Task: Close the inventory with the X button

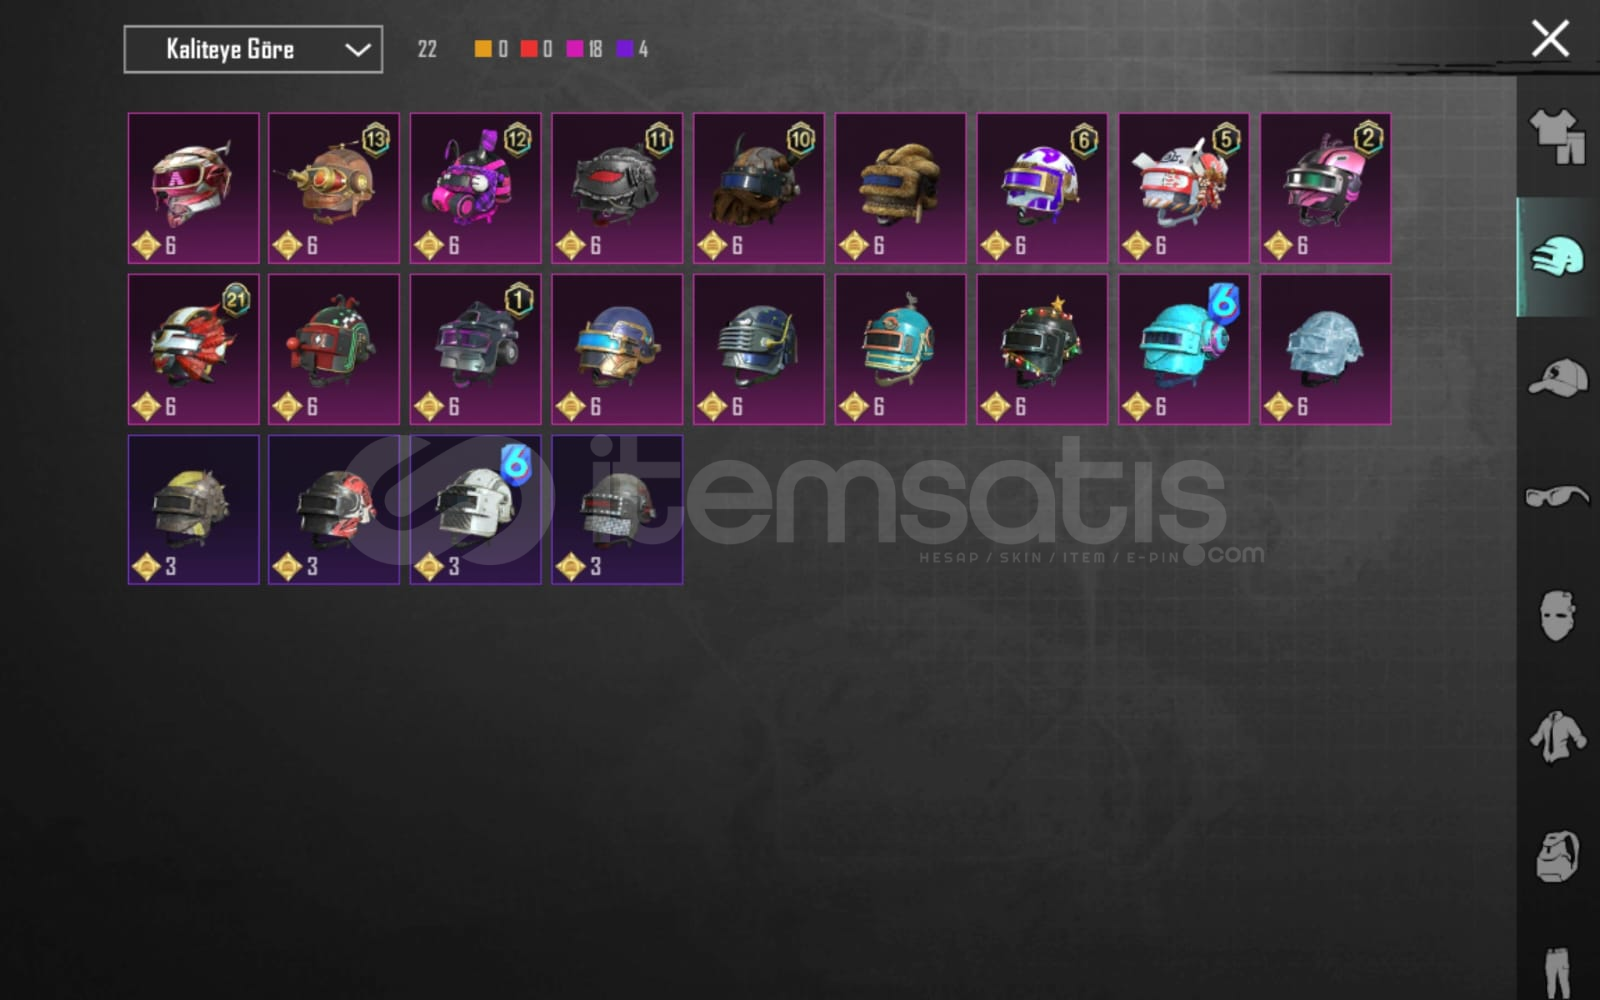Action: 1550,39
